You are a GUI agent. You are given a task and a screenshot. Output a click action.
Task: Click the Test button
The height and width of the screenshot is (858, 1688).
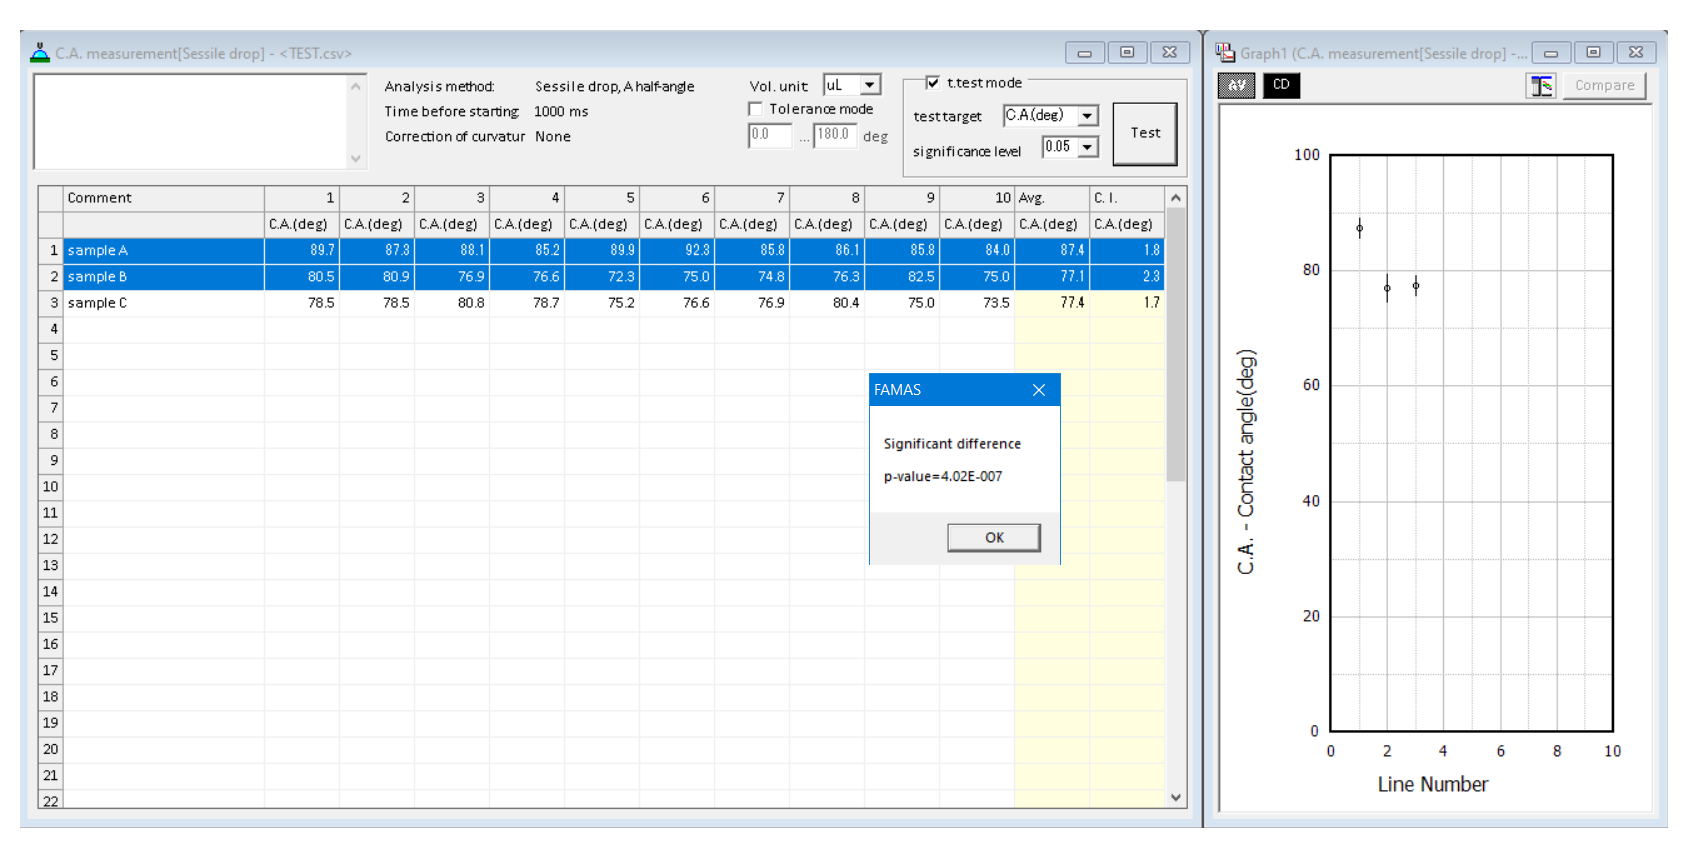coord(1145,133)
